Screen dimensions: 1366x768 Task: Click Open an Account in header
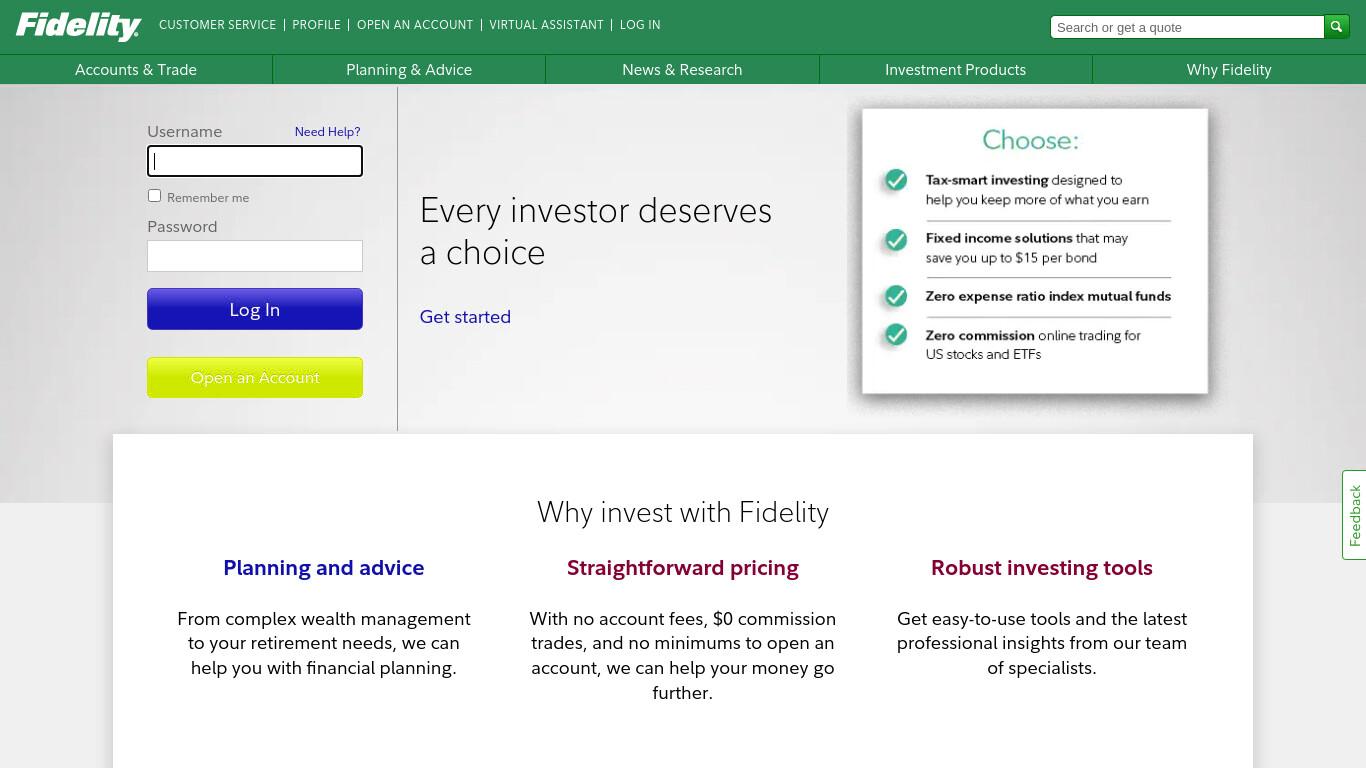415,25
